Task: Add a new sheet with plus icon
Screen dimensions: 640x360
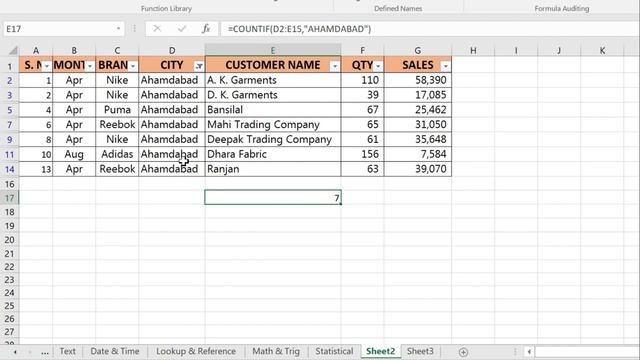Action: (x=463, y=352)
